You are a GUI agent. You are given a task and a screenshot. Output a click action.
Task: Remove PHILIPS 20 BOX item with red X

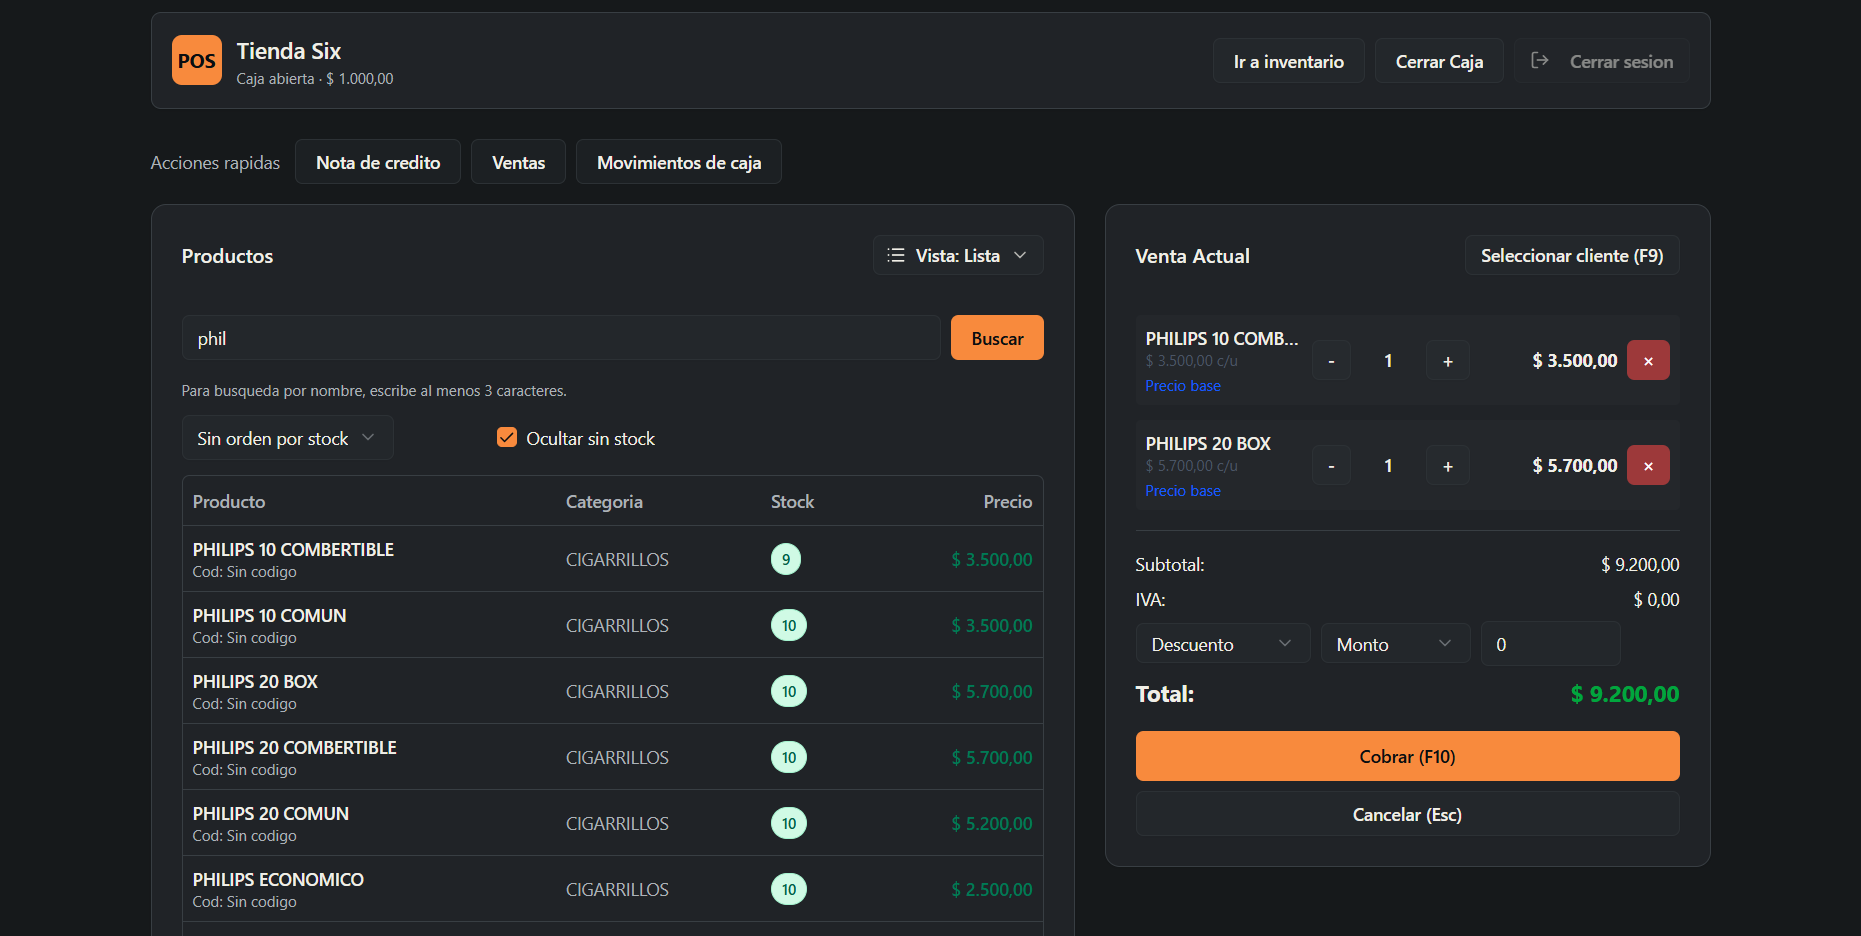(1648, 465)
